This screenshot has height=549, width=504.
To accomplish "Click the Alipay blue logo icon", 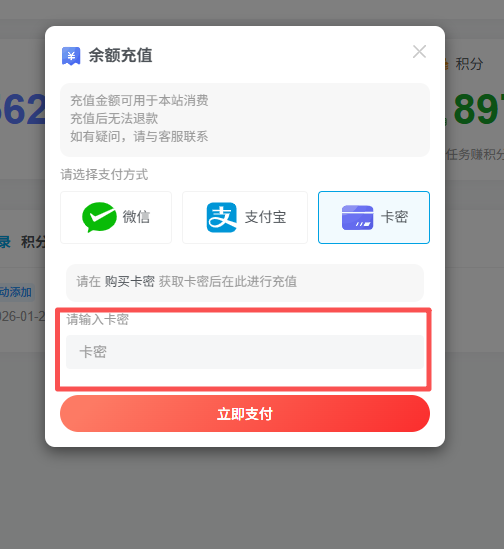I will (x=222, y=217).
